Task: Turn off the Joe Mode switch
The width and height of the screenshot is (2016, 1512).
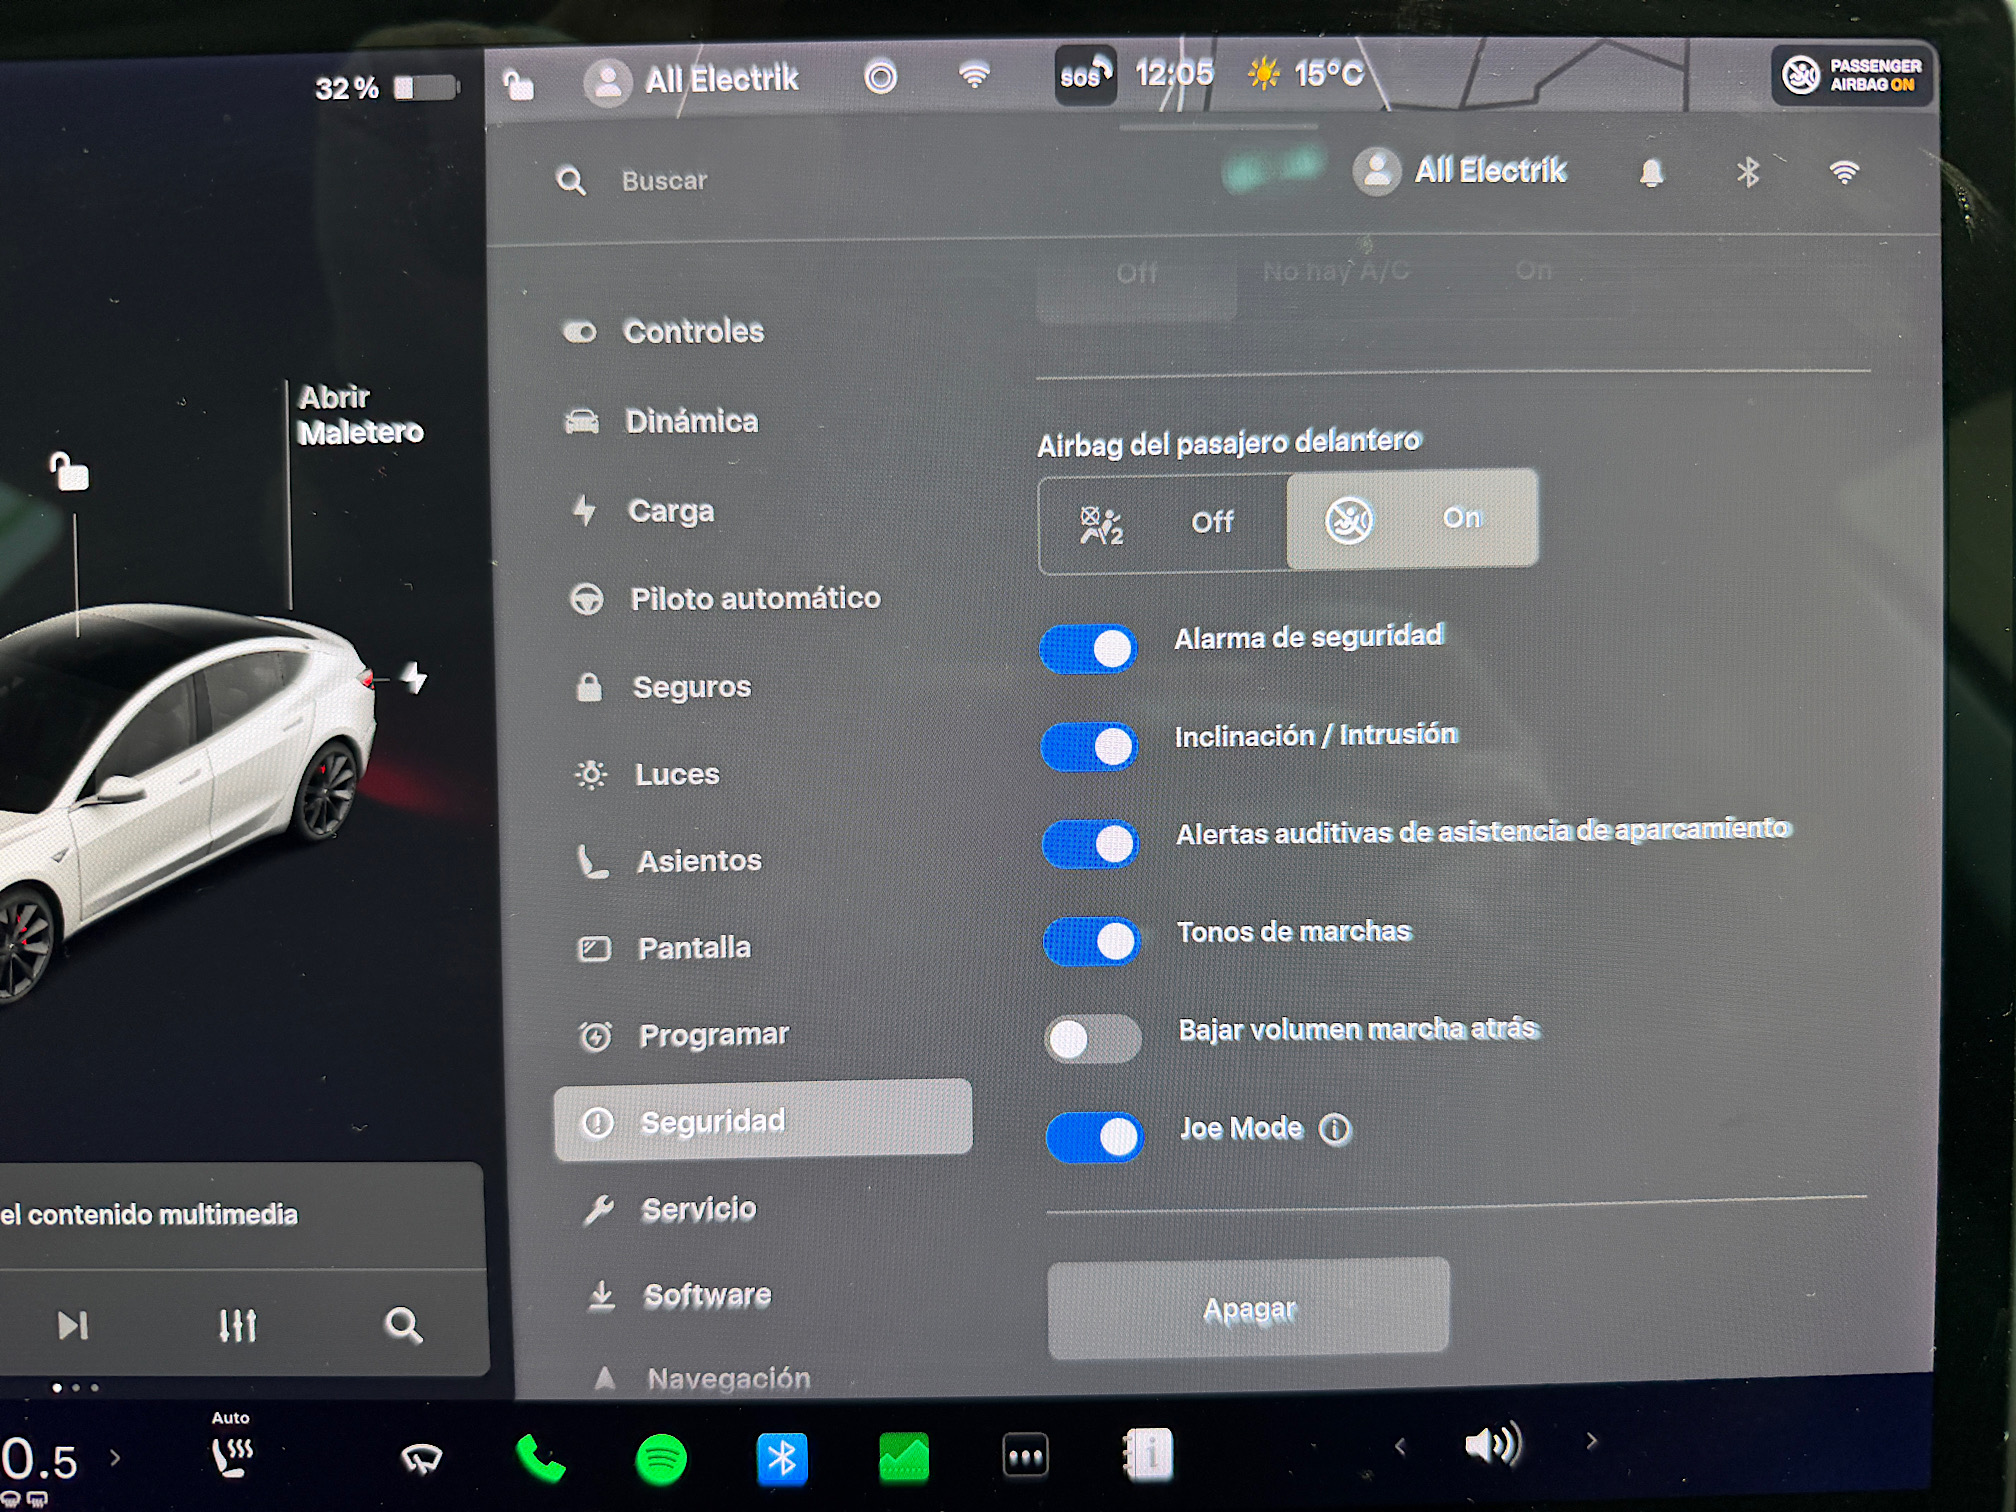Action: pyautogui.click(x=1095, y=1137)
